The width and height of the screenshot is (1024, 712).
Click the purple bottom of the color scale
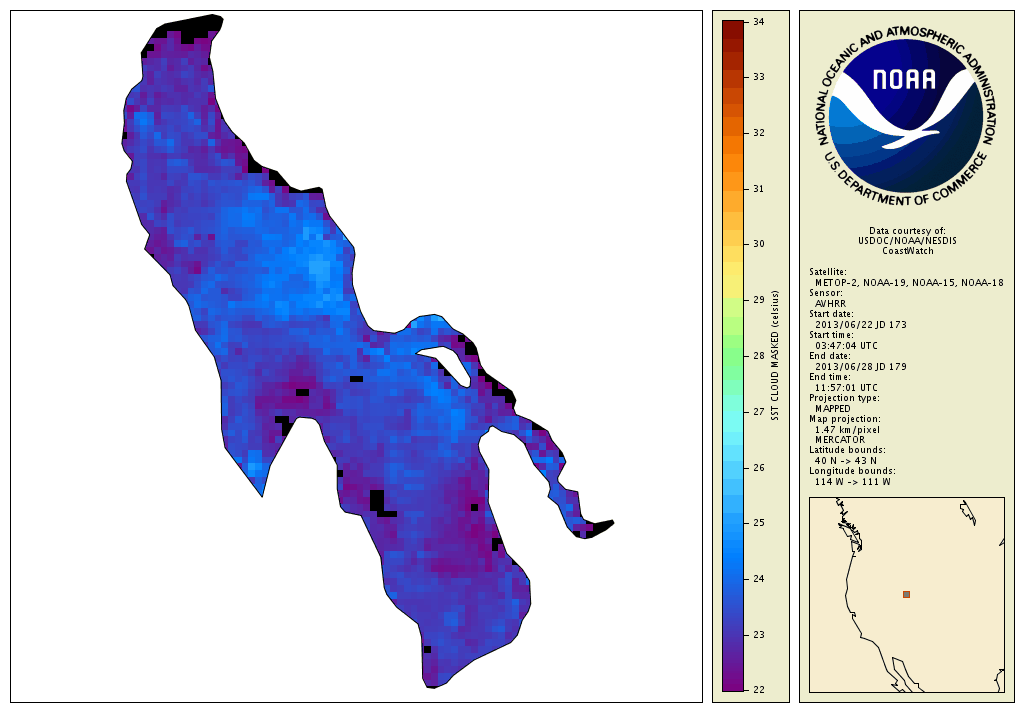[733, 686]
